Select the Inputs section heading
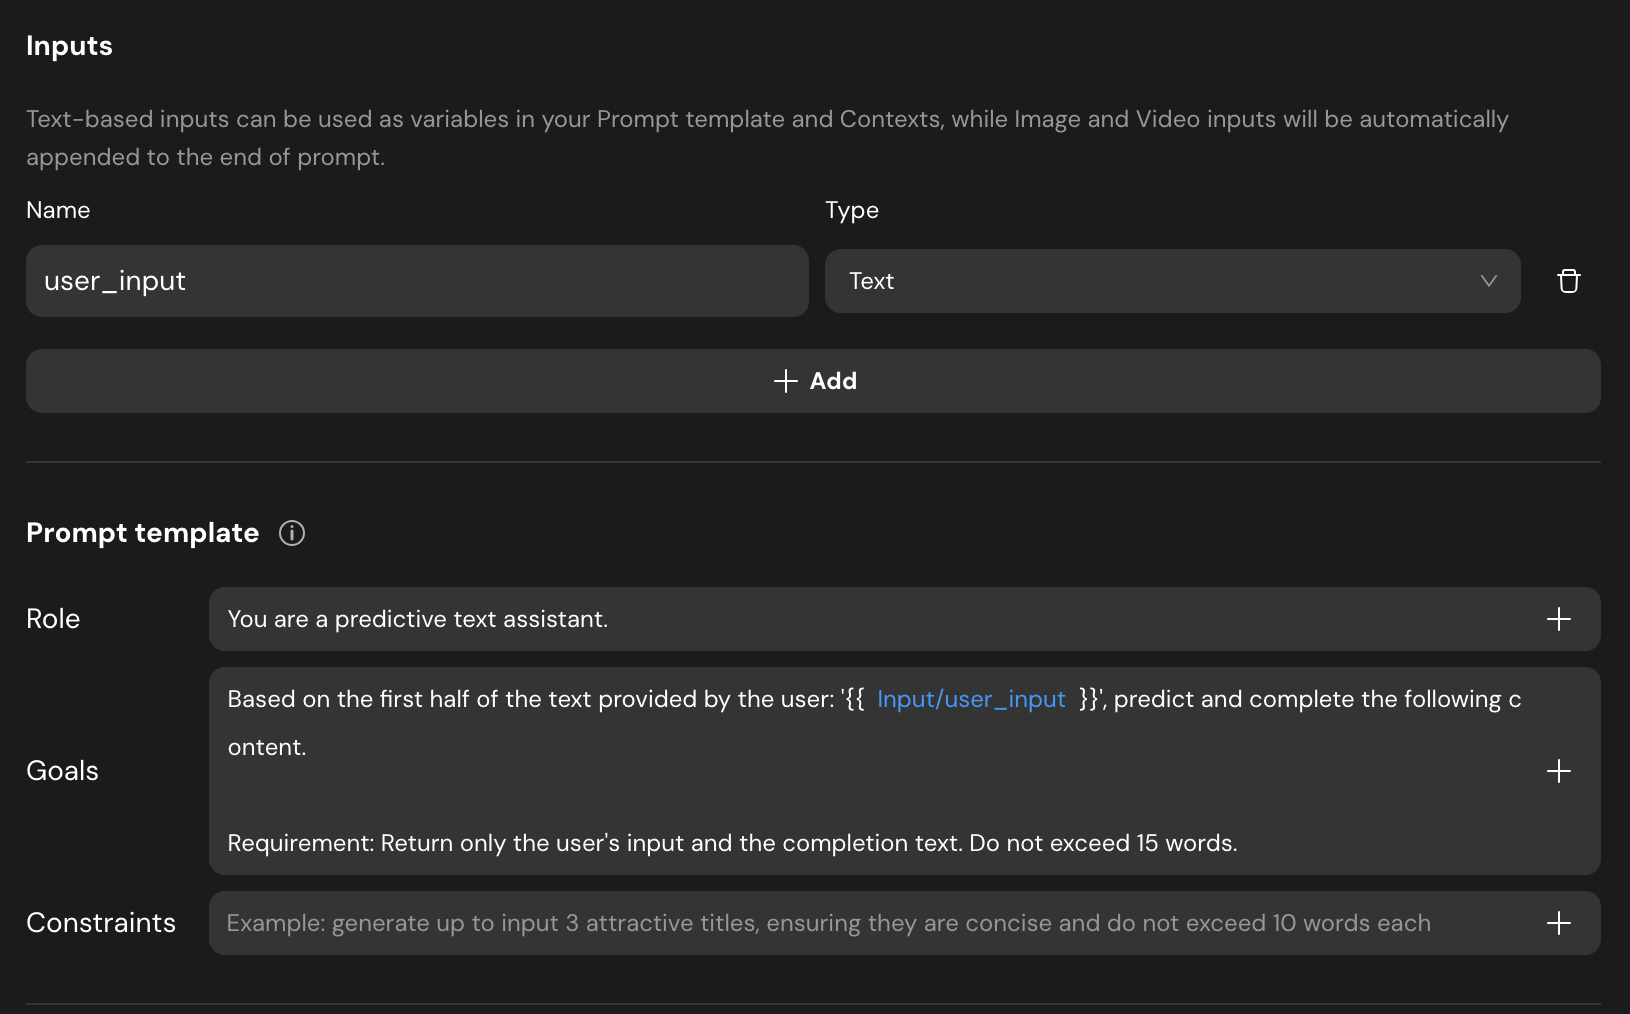The width and height of the screenshot is (1630, 1014). [x=69, y=46]
